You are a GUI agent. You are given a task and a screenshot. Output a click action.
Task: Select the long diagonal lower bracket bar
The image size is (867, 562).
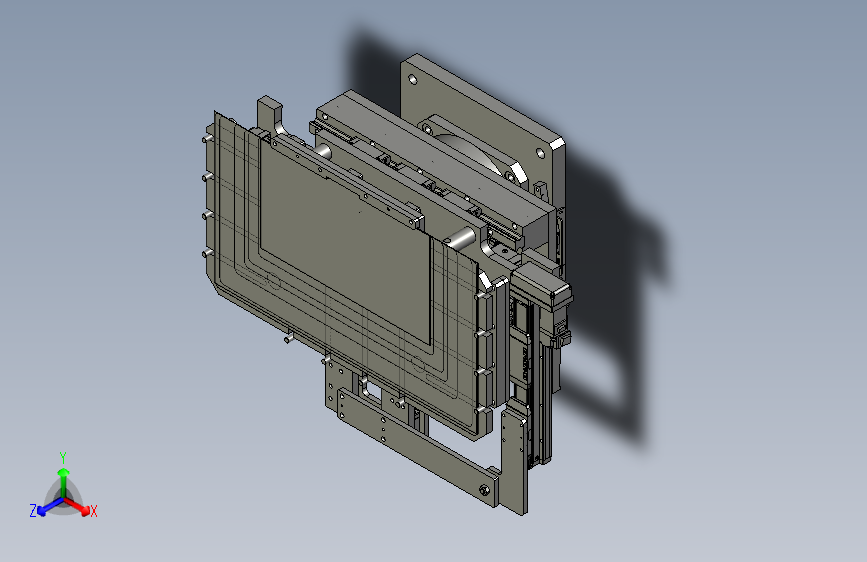(417, 445)
